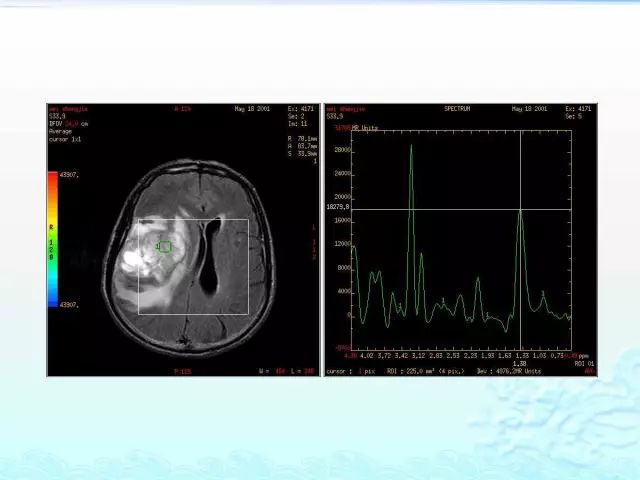Click the bright white tumor region
Viewport: 640px width, 480px height.
coord(131,260)
